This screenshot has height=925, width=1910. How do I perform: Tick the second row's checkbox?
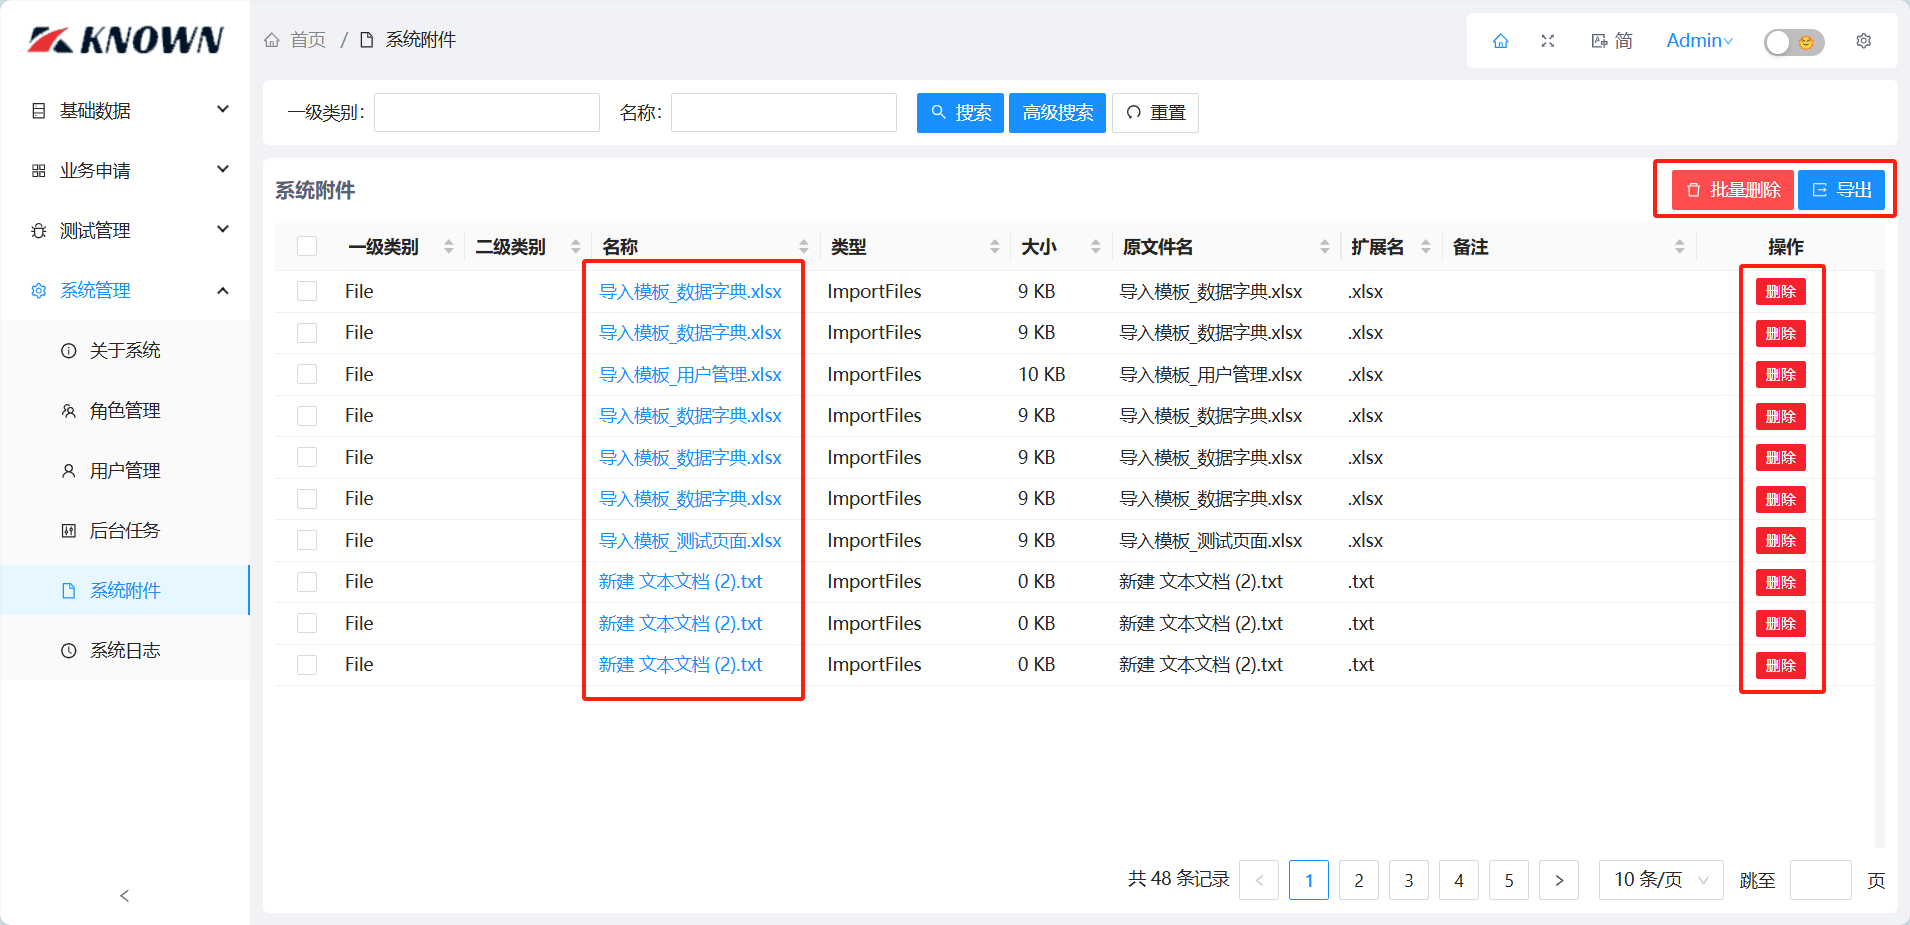coord(307,333)
